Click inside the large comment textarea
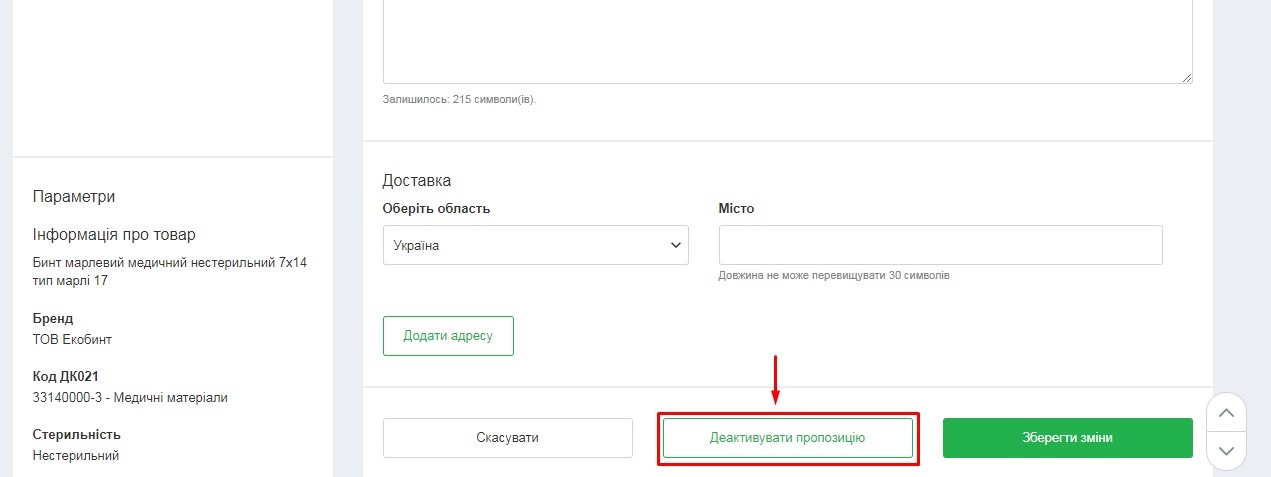1271x477 pixels. (x=787, y=40)
